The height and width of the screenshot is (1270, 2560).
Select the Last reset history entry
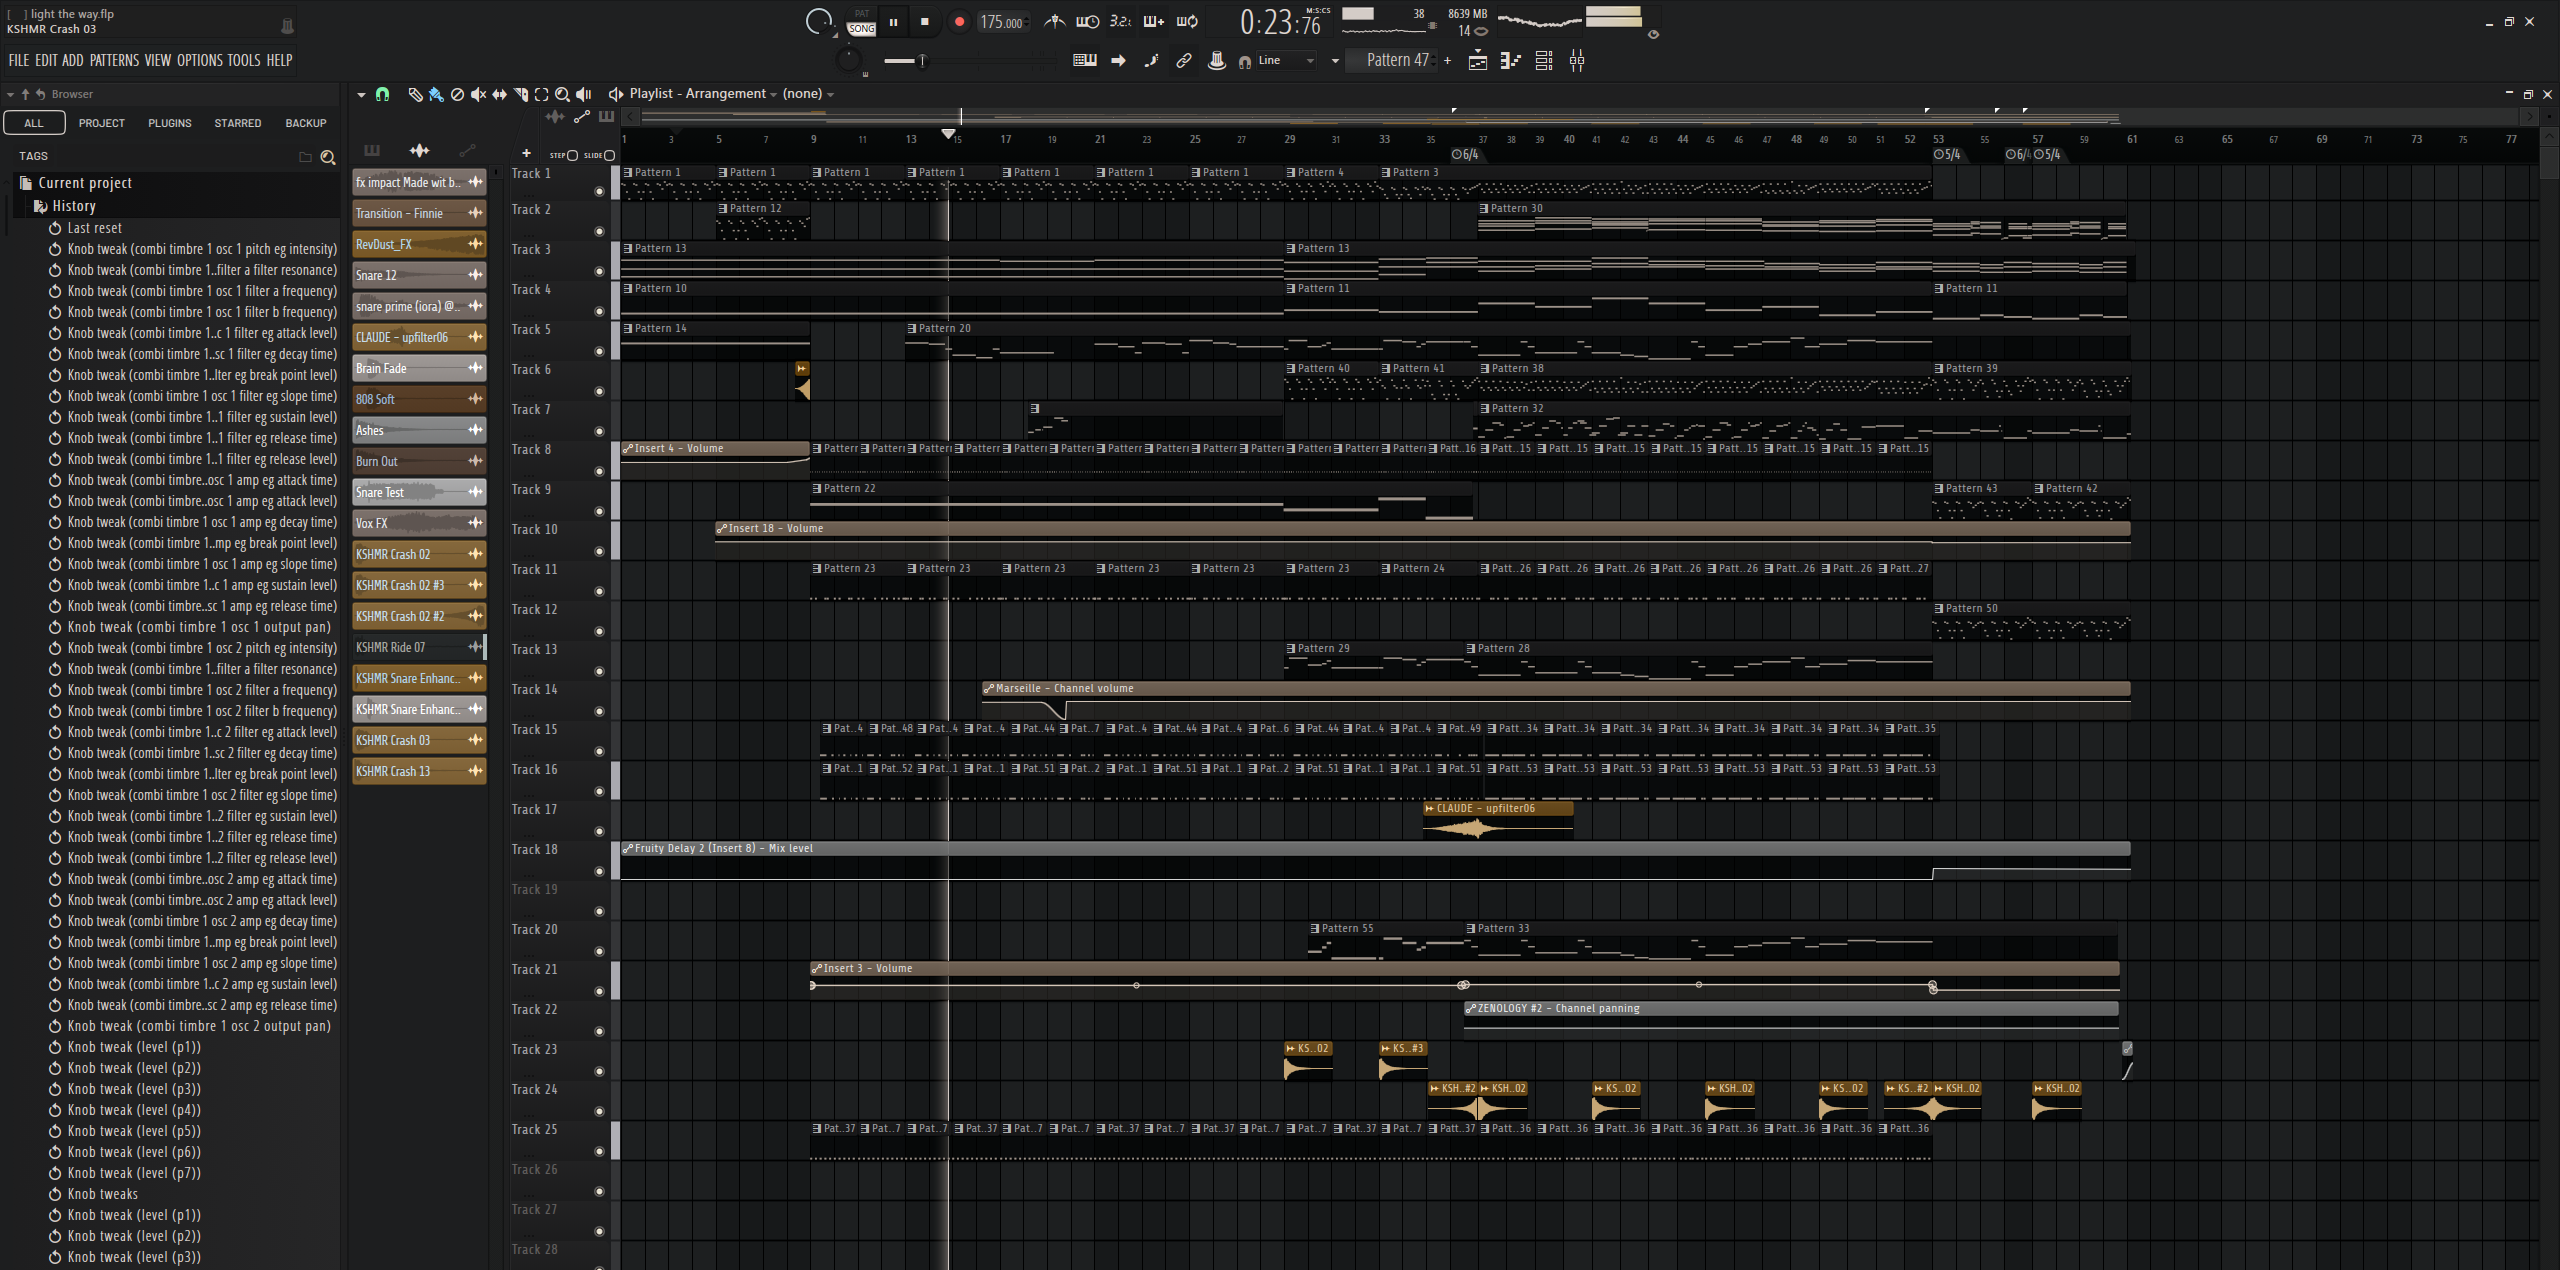94,228
